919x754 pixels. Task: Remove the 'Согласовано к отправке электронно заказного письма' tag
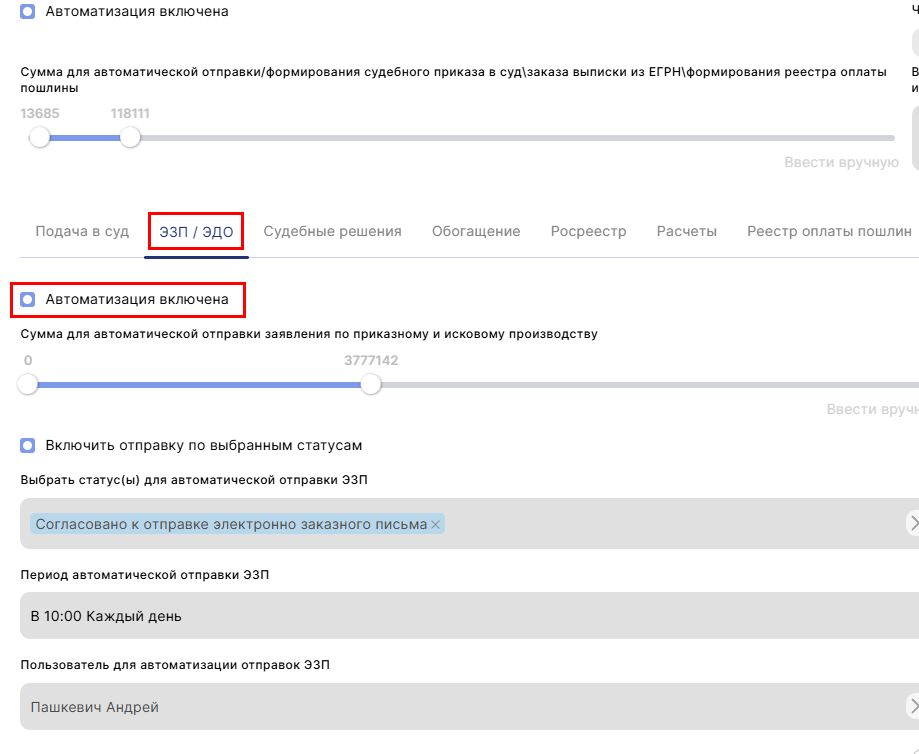[x=436, y=525]
